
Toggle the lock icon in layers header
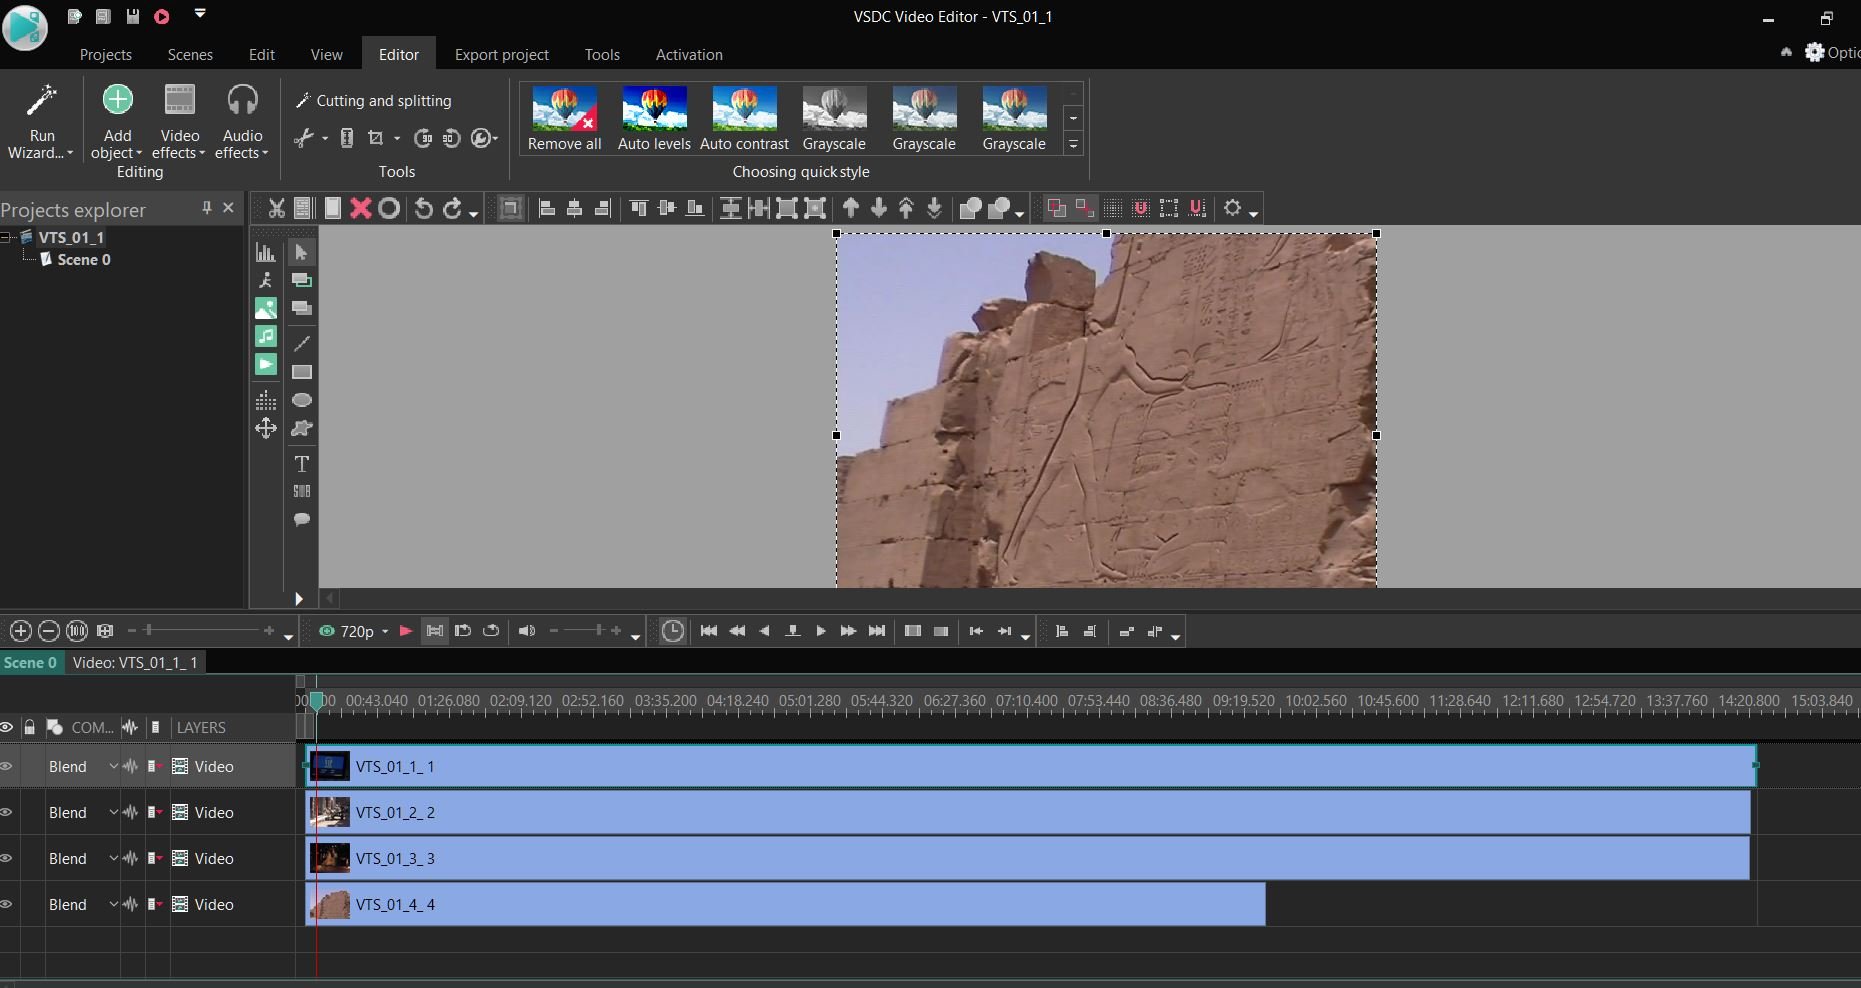(30, 727)
